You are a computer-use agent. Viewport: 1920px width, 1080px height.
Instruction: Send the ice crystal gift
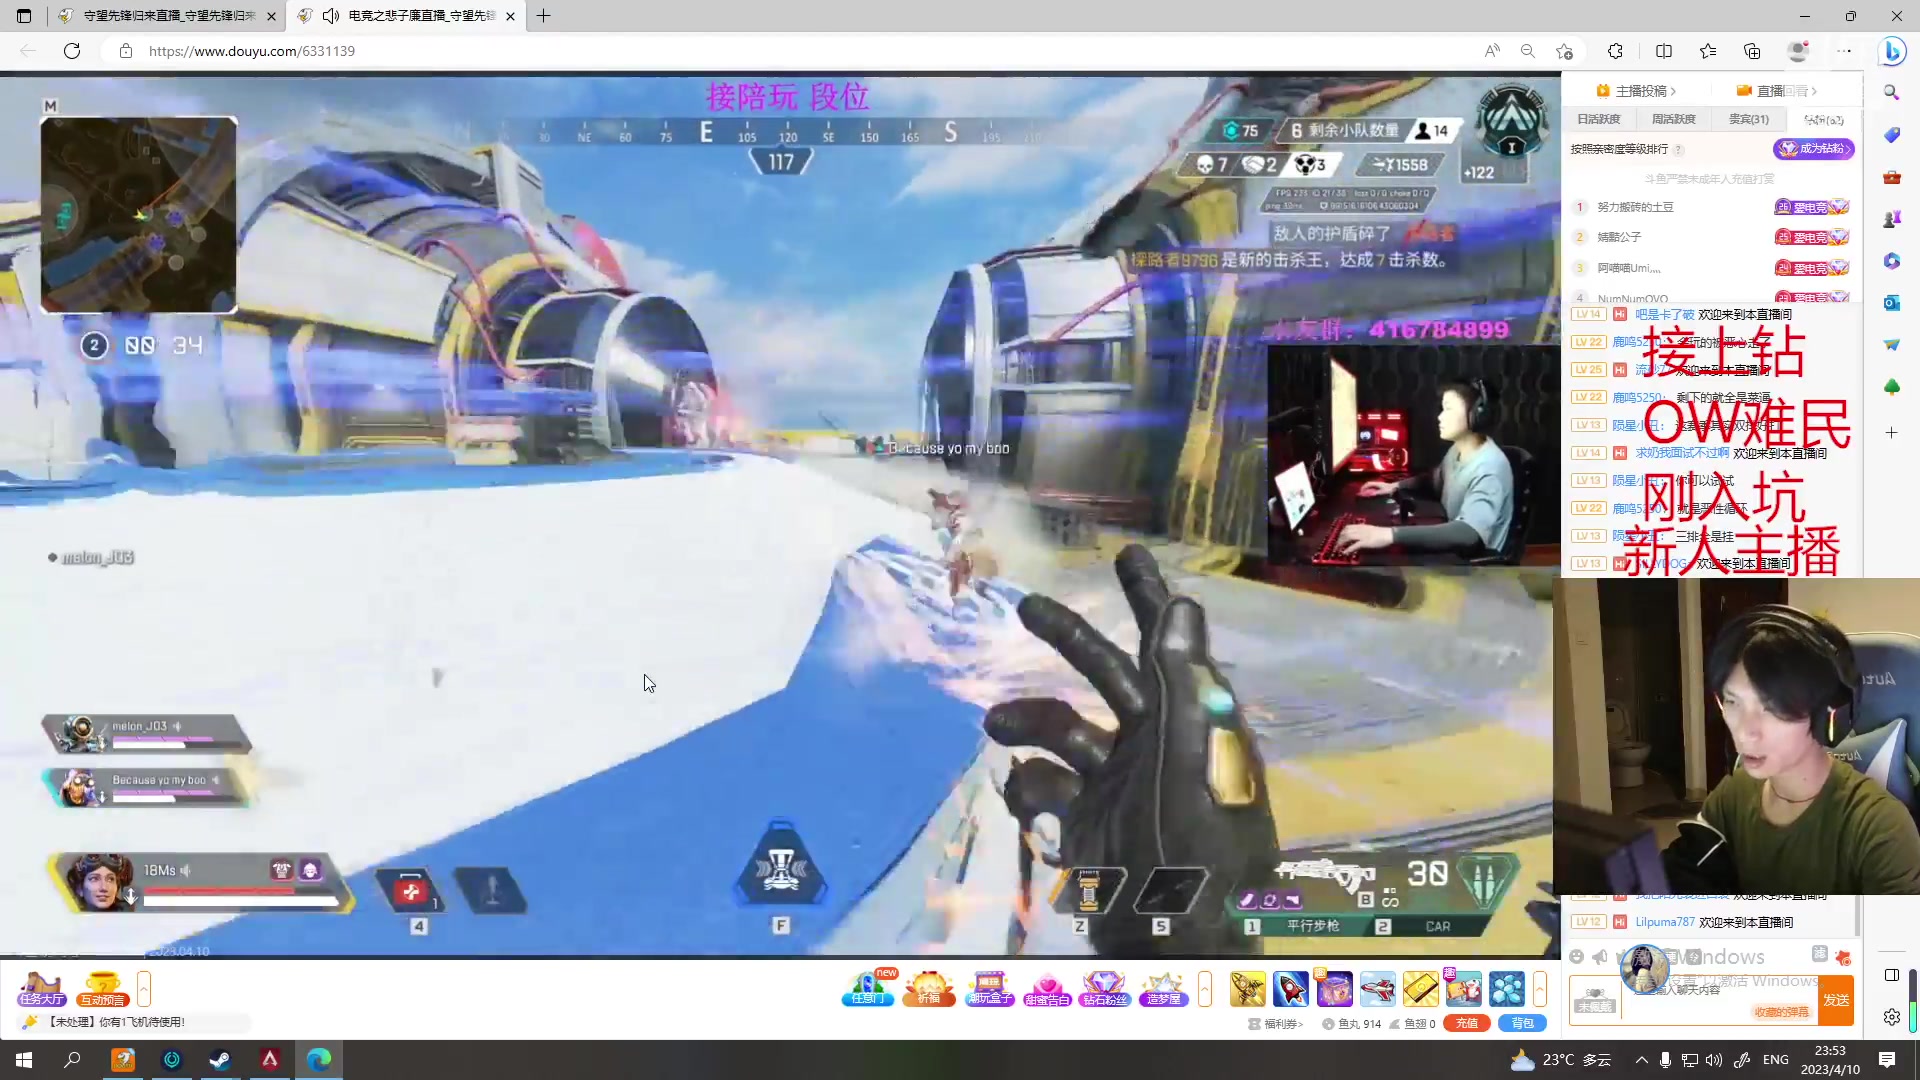pos(1506,989)
